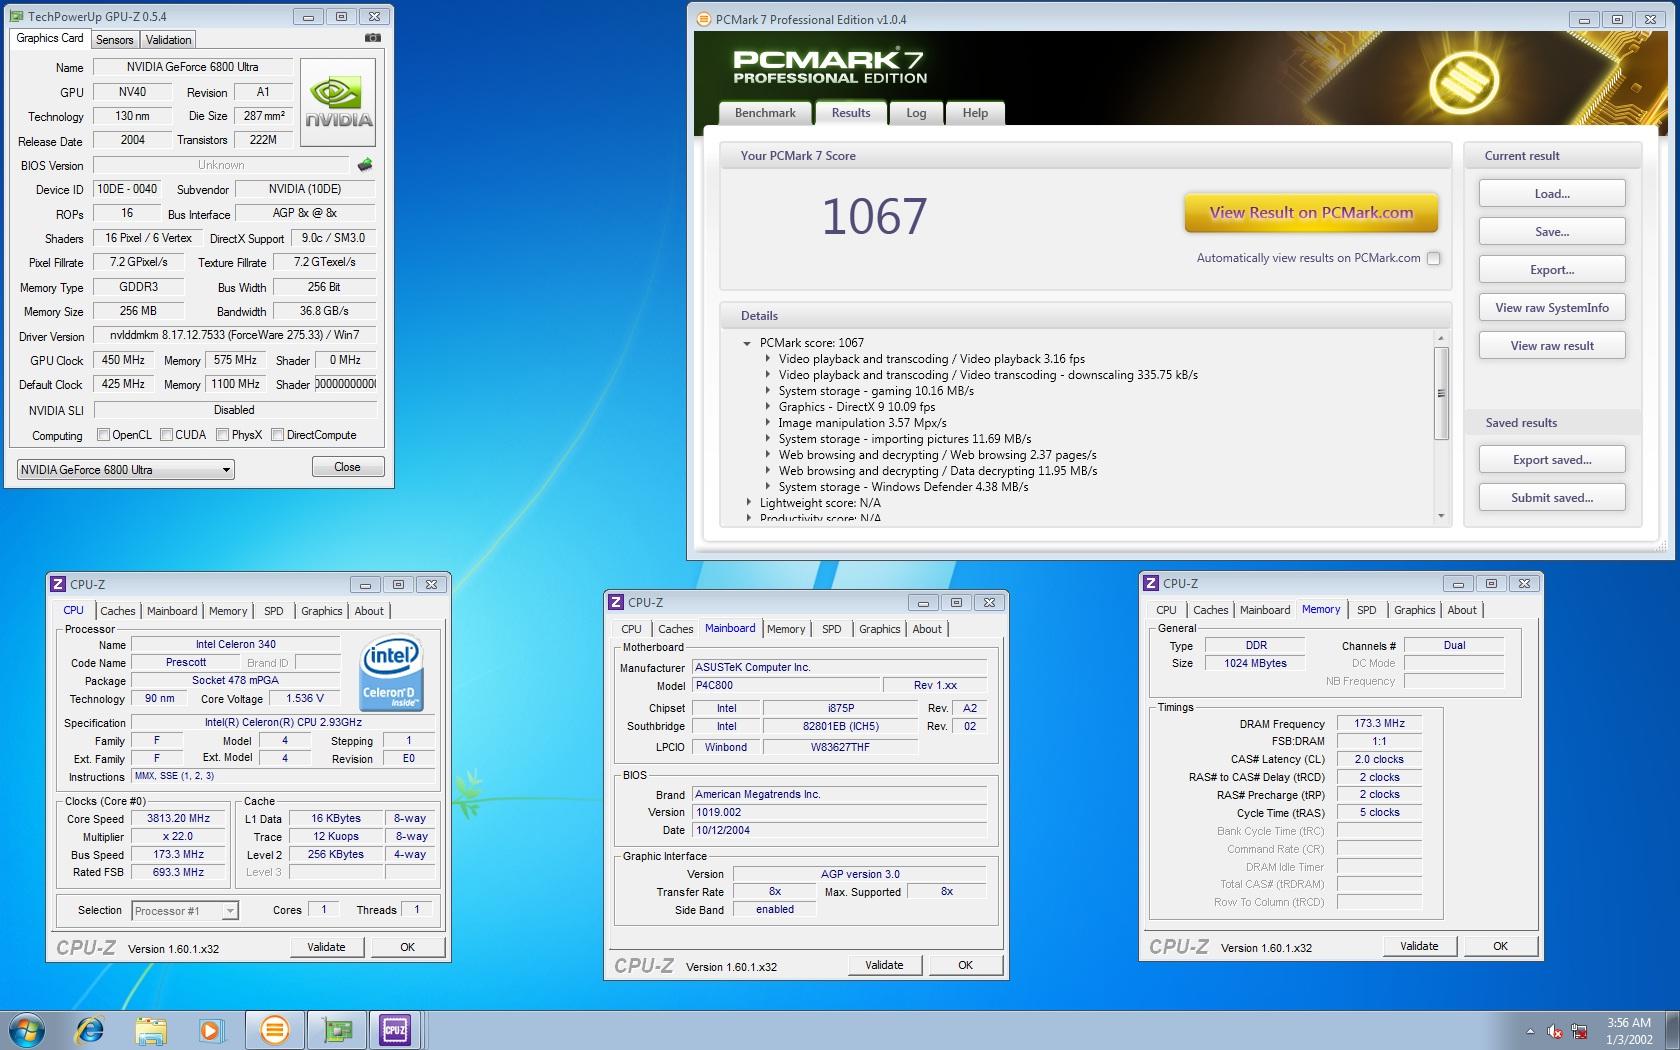The height and width of the screenshot is (1050, 1680).
Task: Click OK in the CPU-Z Mainboard window
Action: click(x=965, y=965)
